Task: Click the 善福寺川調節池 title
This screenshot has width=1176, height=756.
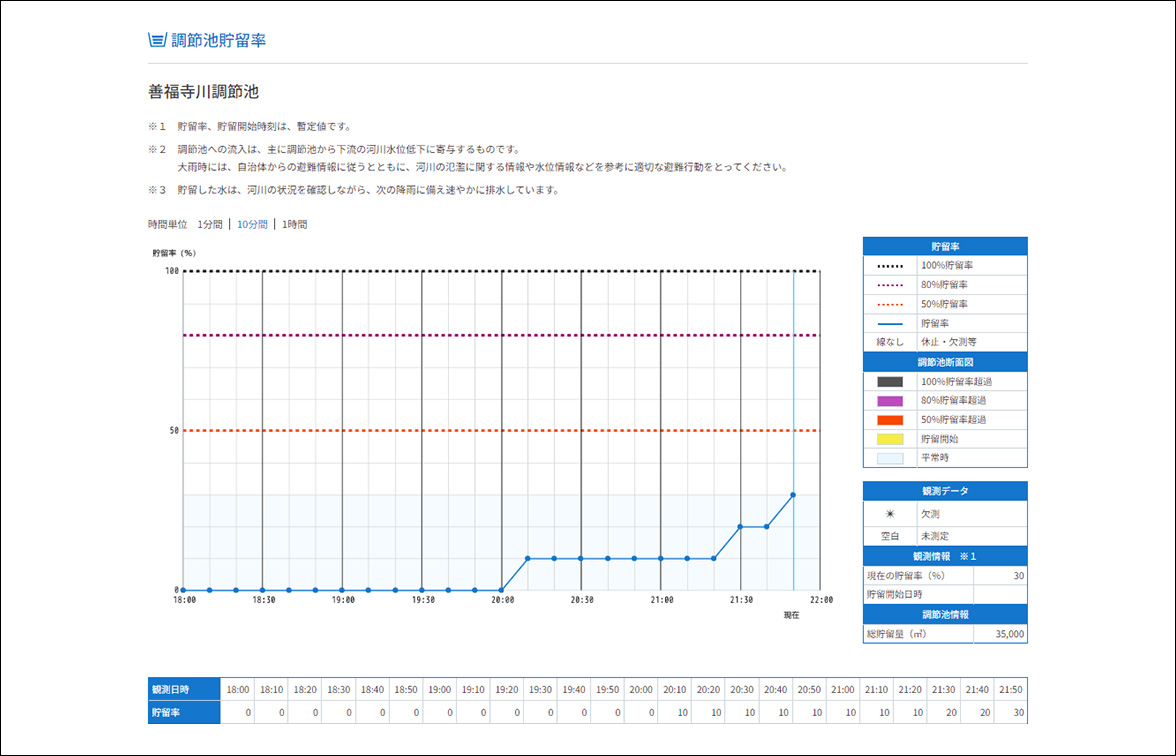Action: [203, 92]
